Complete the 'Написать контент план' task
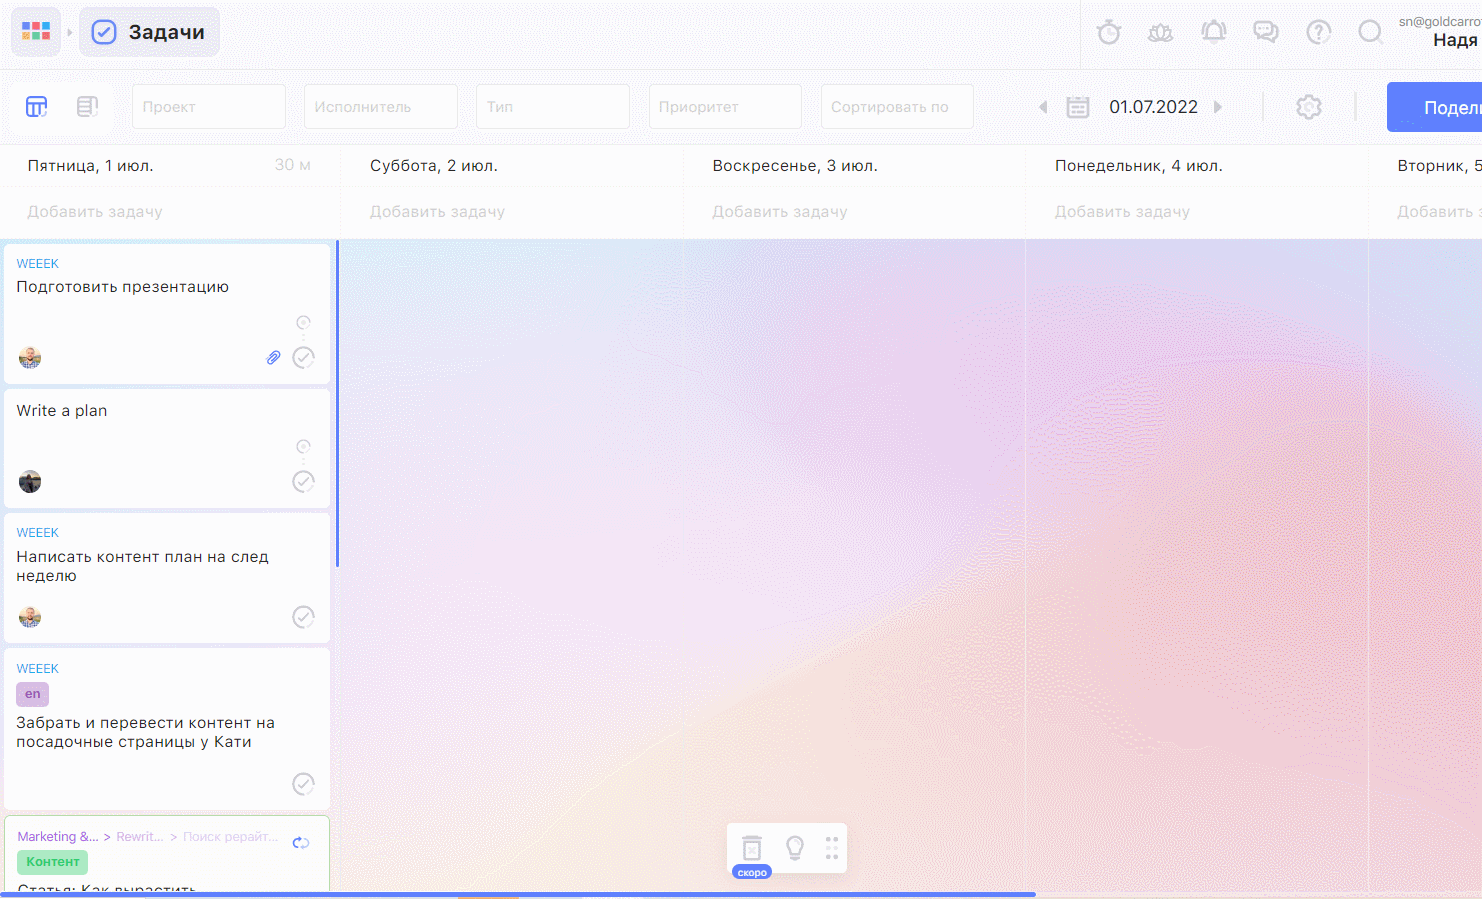1482x899 pixels. [x=303, y=617]
